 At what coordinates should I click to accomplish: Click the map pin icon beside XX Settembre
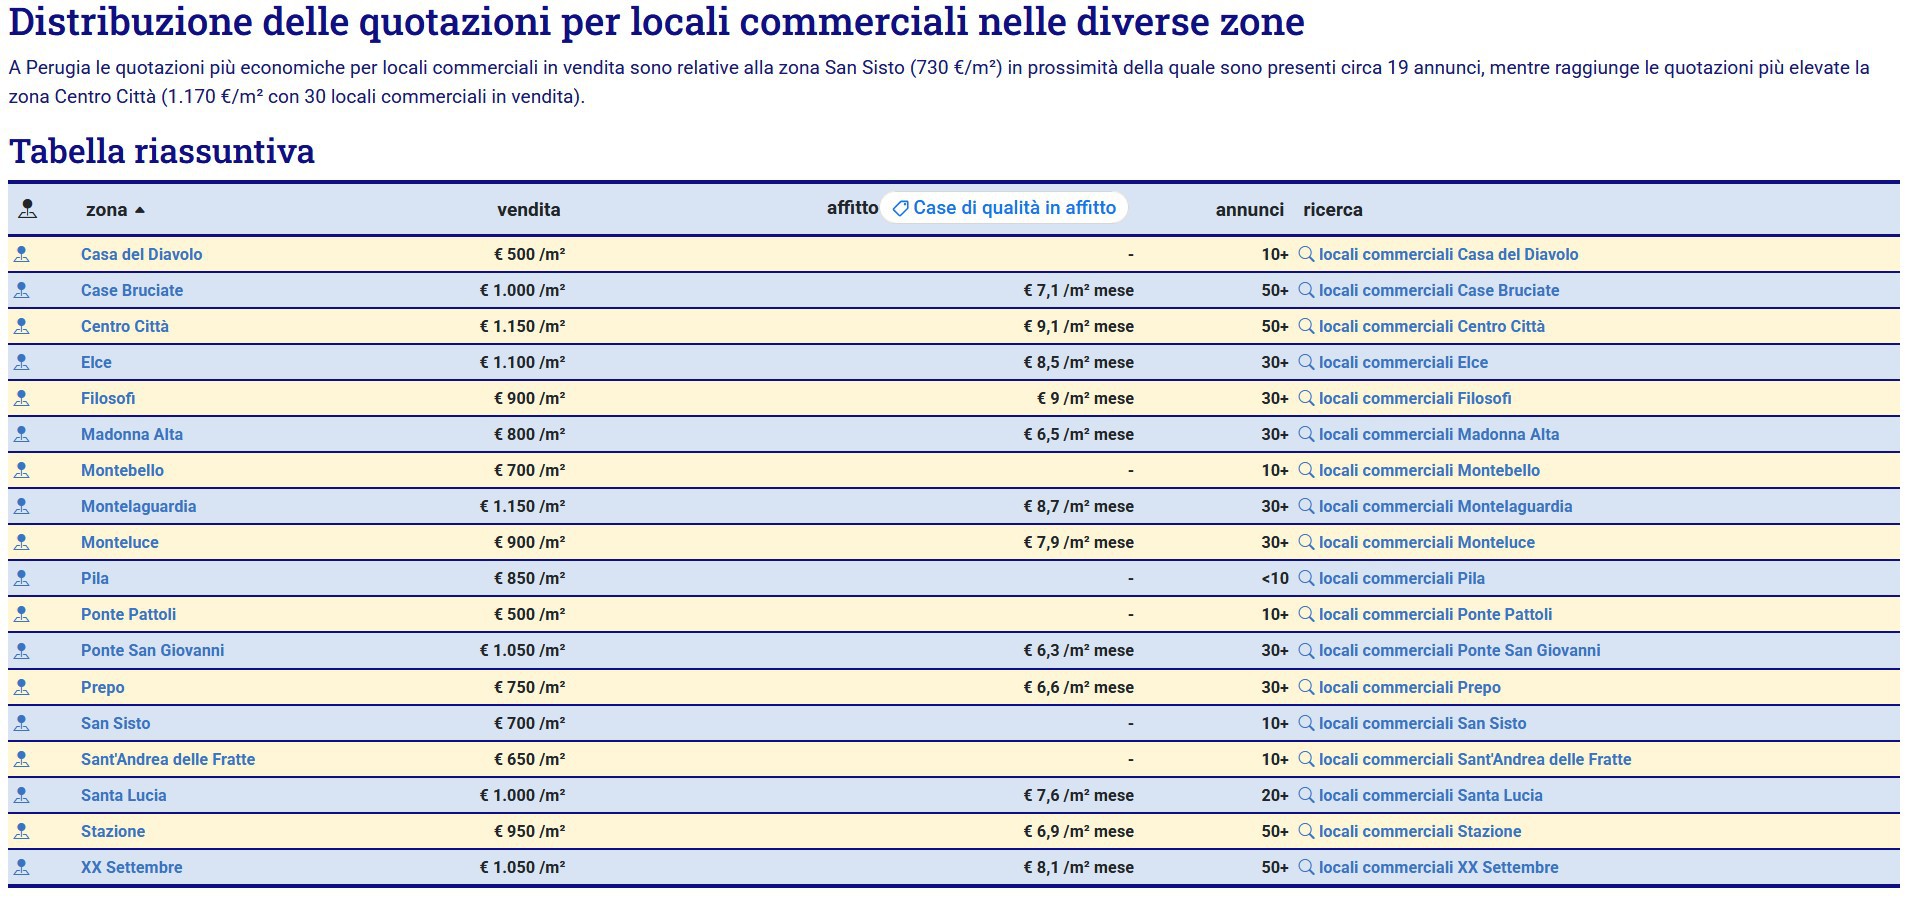[22, 867]
